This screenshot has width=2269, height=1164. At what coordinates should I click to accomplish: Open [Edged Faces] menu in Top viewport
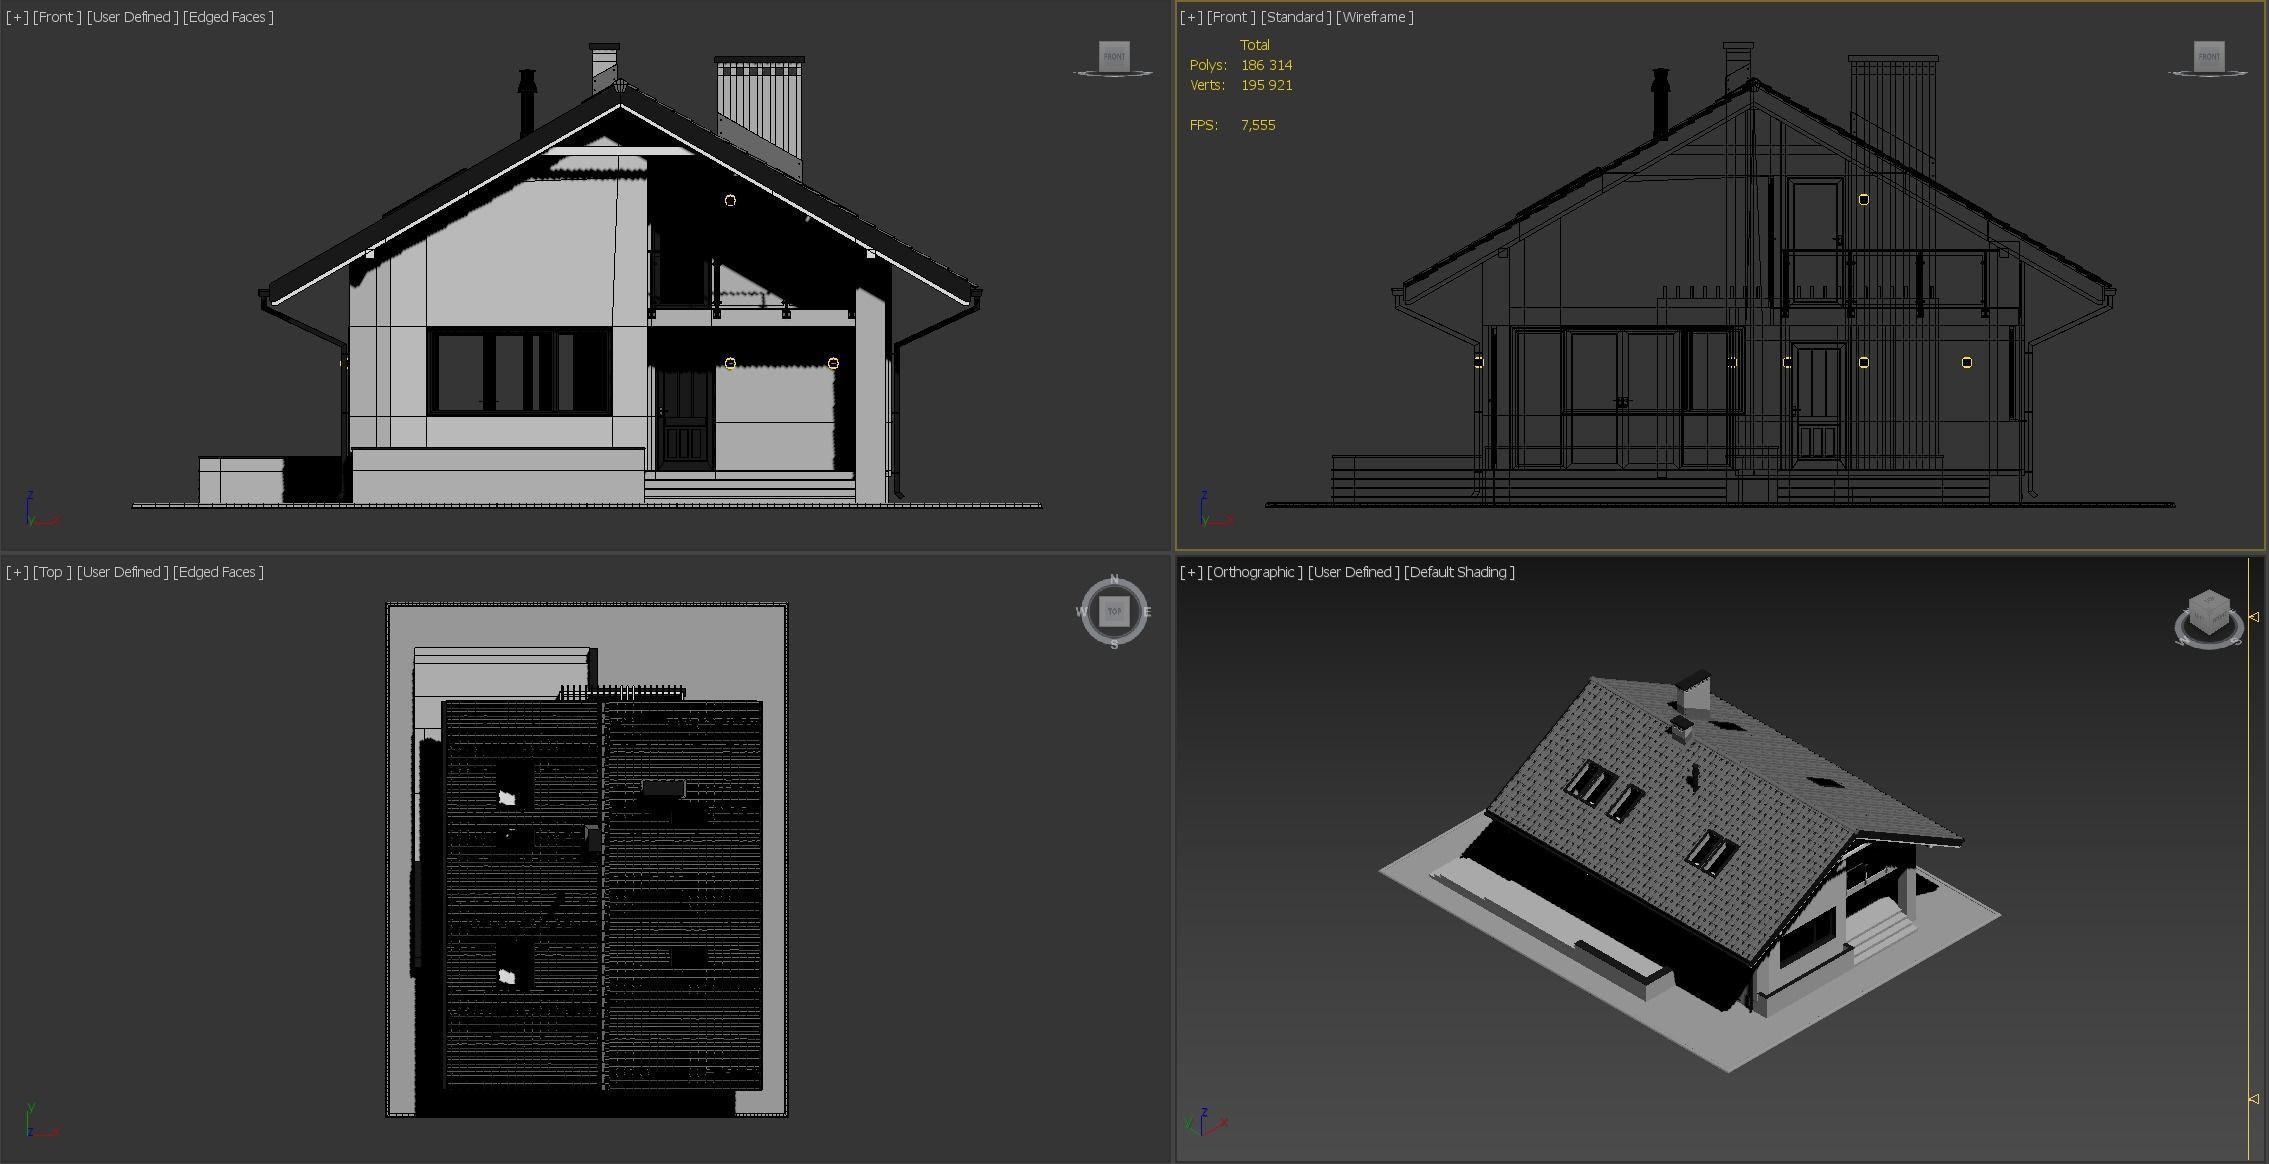click(x=218, y=572)
